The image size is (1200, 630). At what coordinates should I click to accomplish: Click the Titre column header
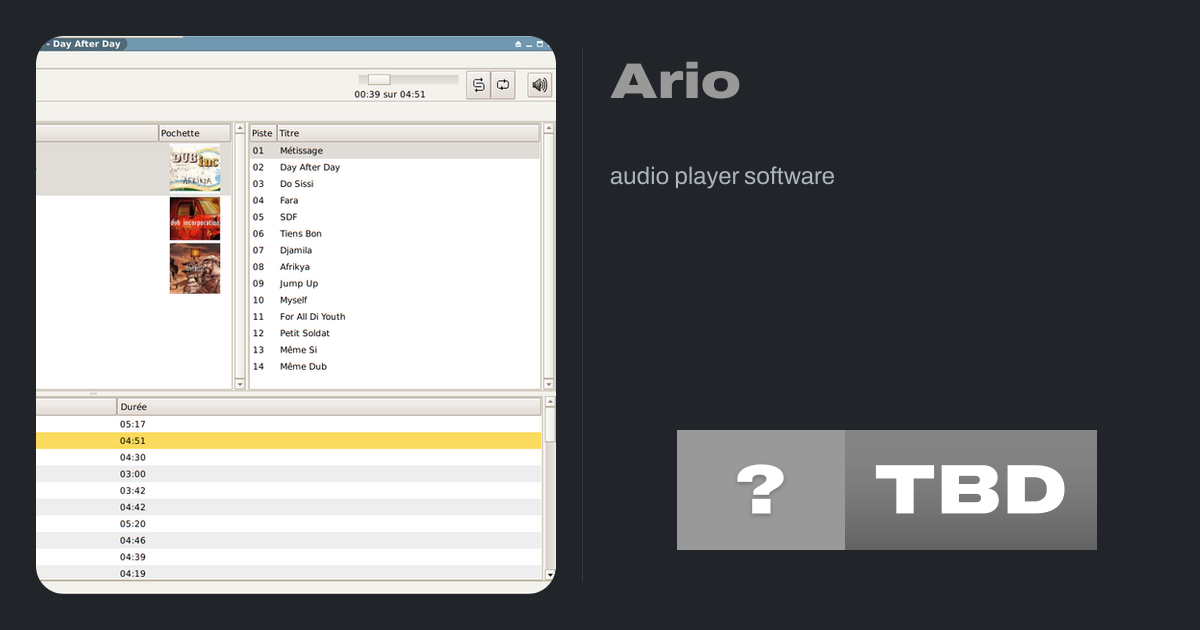tap(408, 133)
